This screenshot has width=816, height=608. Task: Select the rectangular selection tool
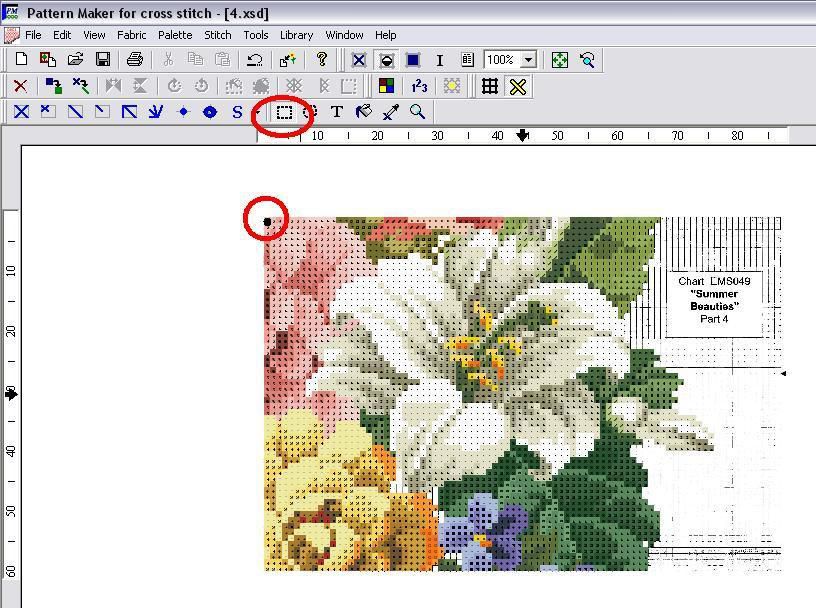tap(284, 112)
